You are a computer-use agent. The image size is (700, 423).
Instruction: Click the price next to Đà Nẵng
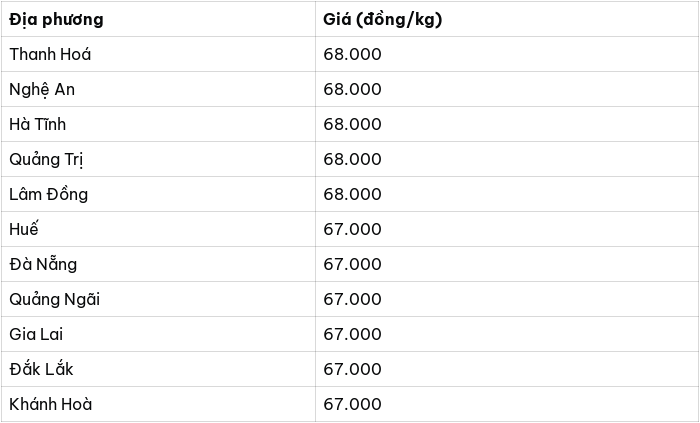pos(352,264)
